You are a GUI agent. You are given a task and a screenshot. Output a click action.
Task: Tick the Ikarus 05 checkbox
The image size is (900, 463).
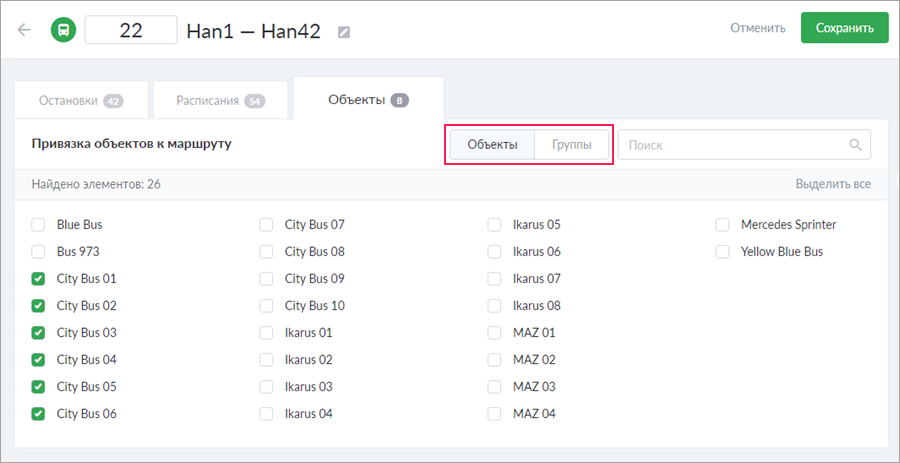click(x=495, y=225)
